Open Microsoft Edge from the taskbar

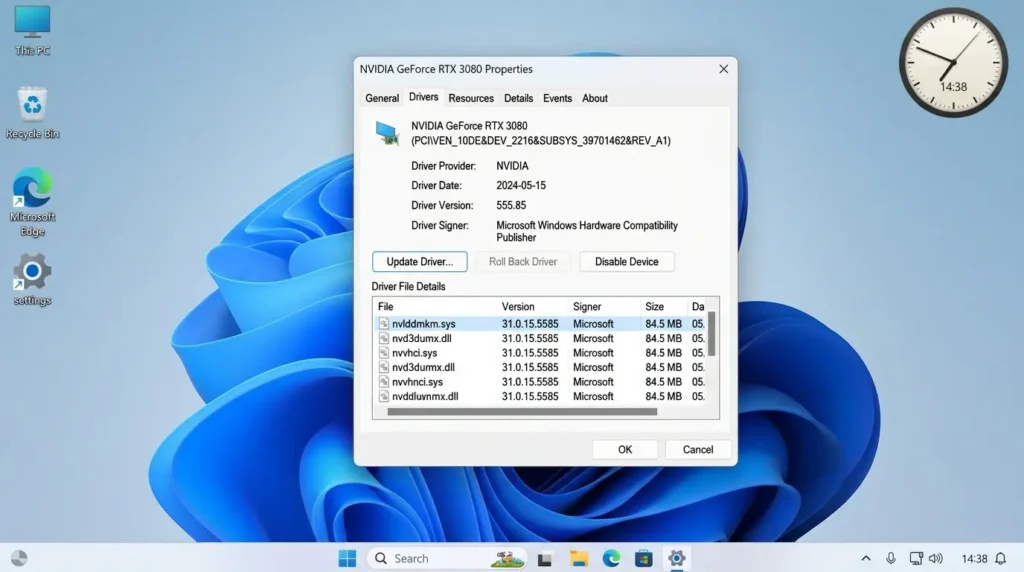(x=611, y=558)
